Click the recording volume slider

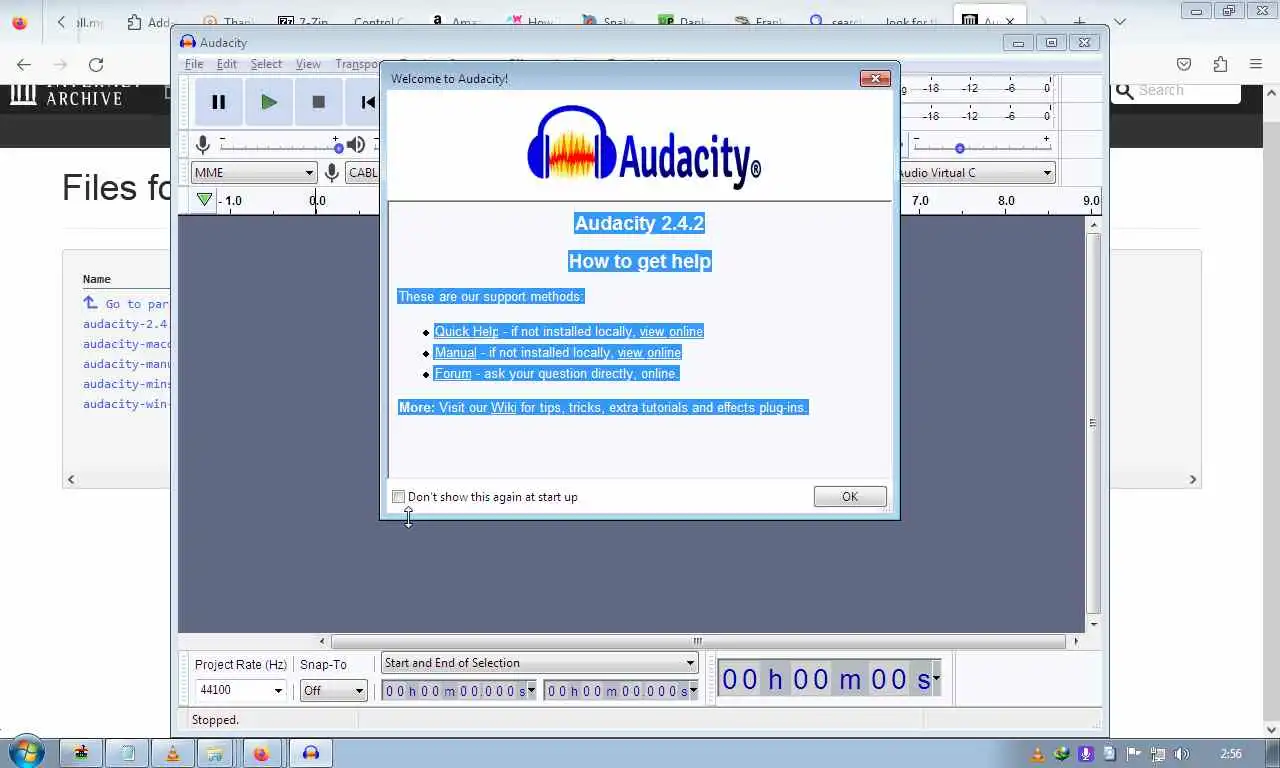[x=280, y=147]
